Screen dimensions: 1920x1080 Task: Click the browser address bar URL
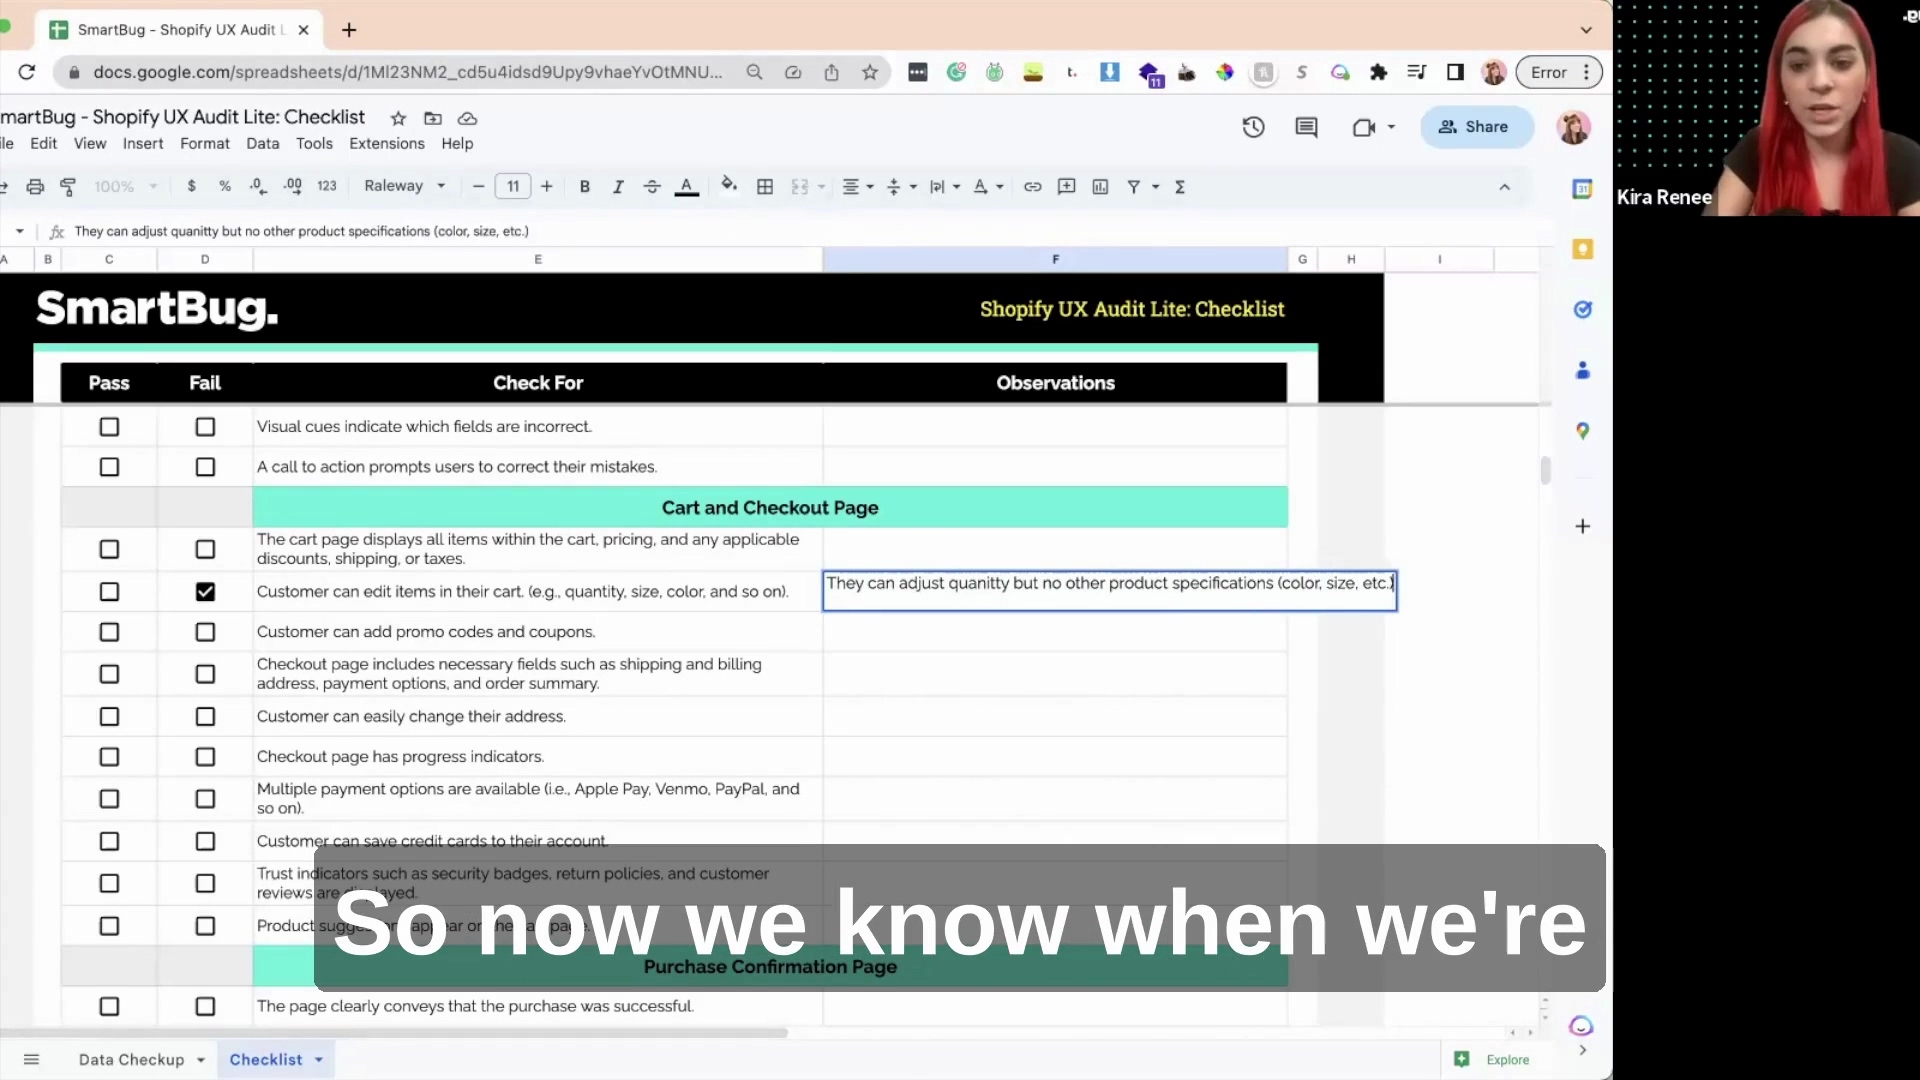point(407,72)
